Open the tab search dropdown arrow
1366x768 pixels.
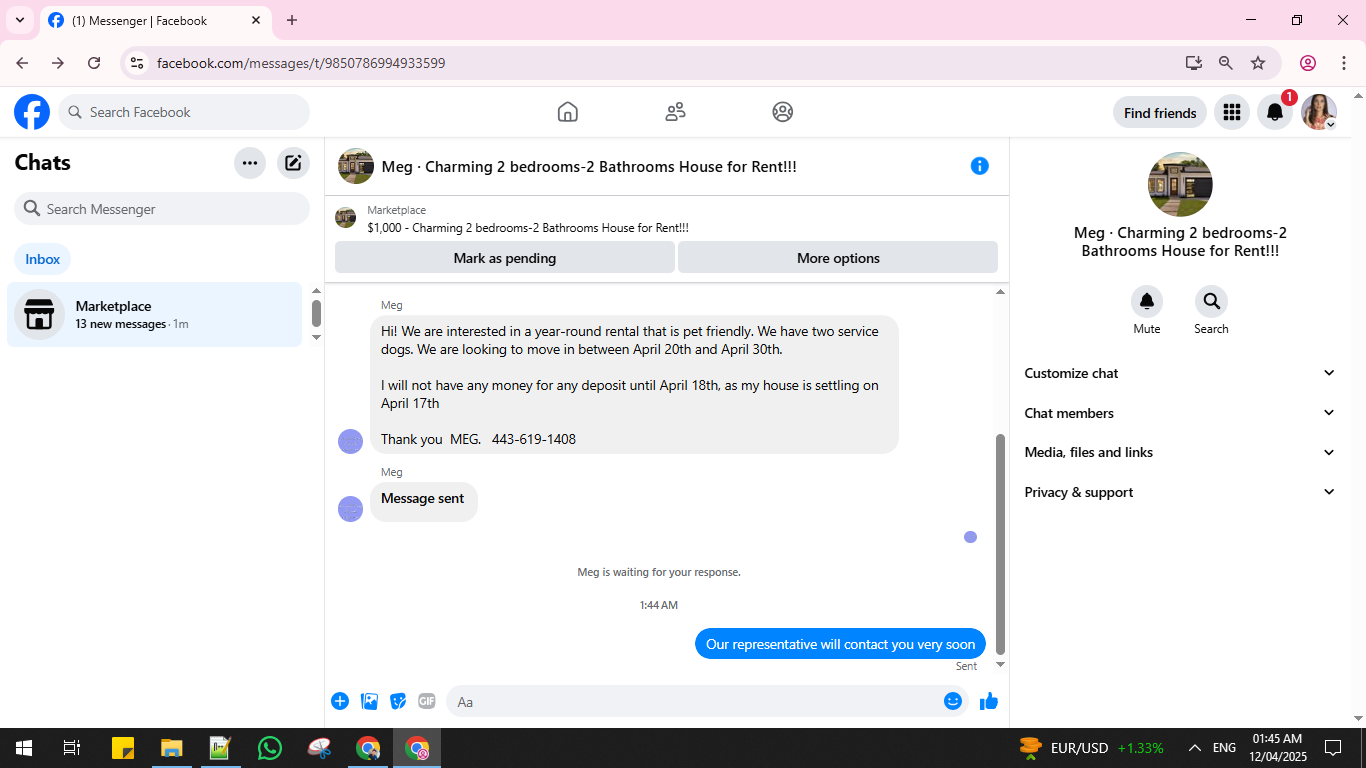[x=19, y=20]
